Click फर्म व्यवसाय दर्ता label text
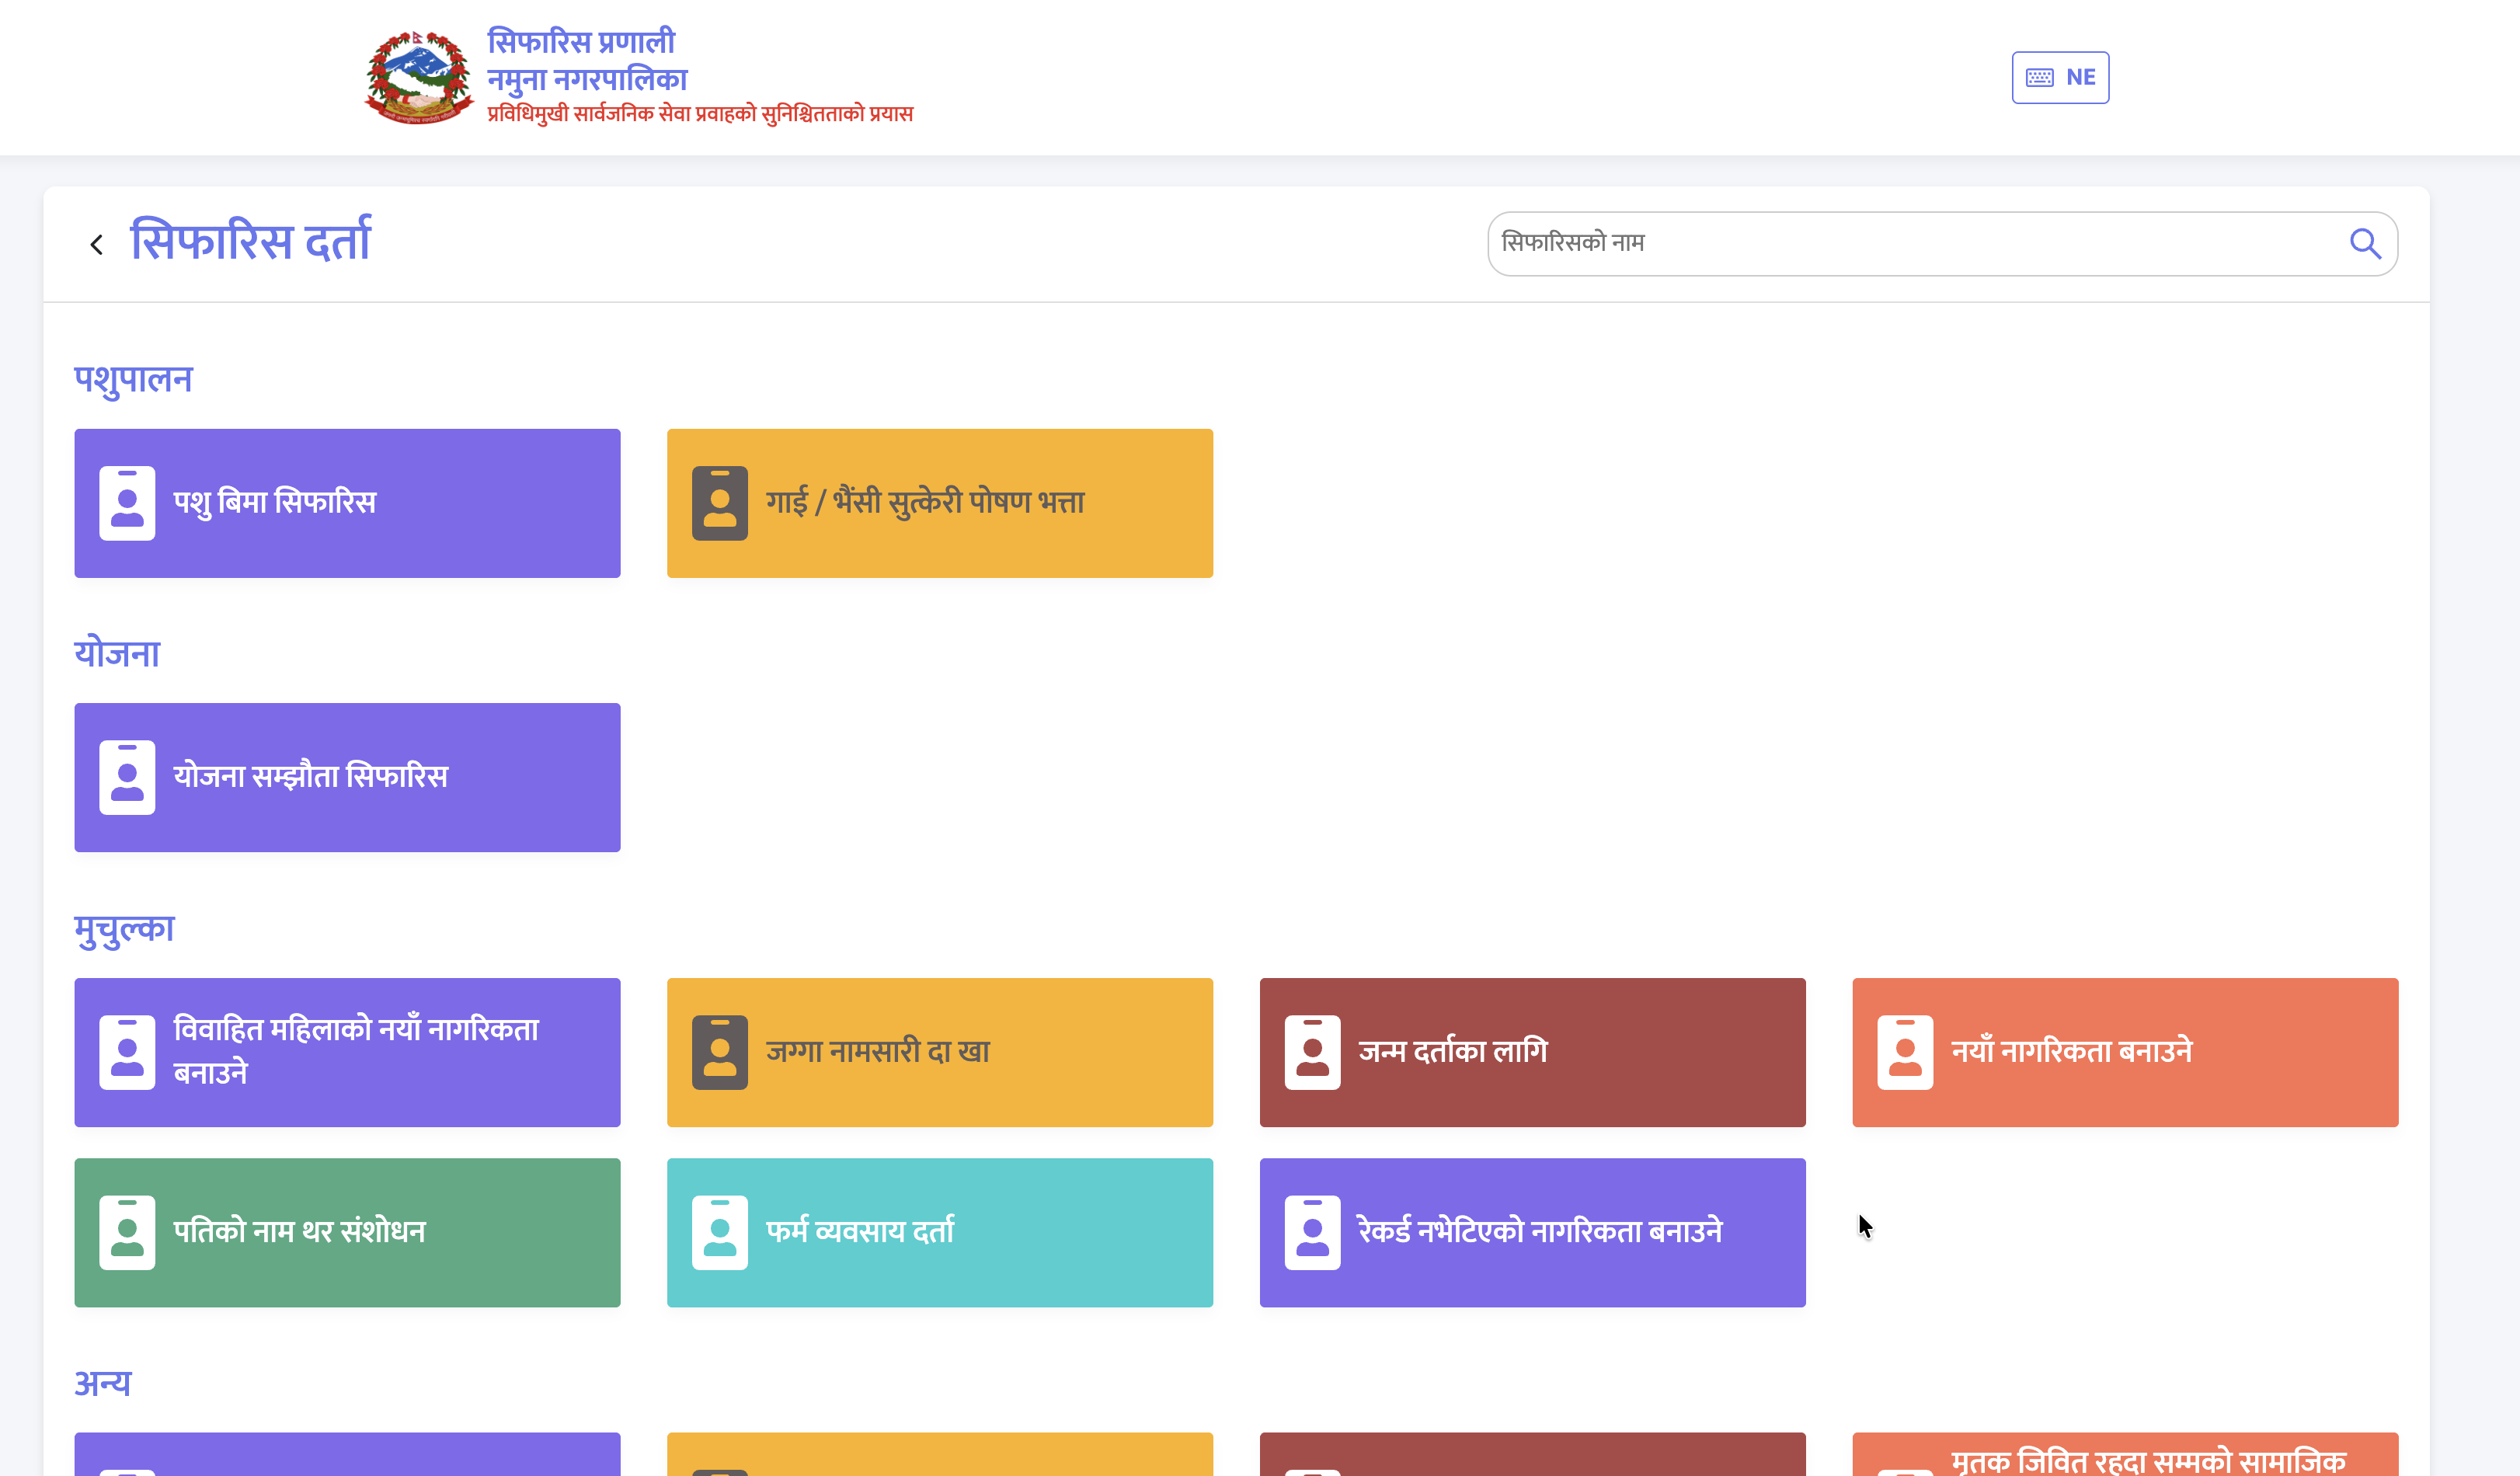Viewport: 2520px width, 1476px height. pos(859,1231)
